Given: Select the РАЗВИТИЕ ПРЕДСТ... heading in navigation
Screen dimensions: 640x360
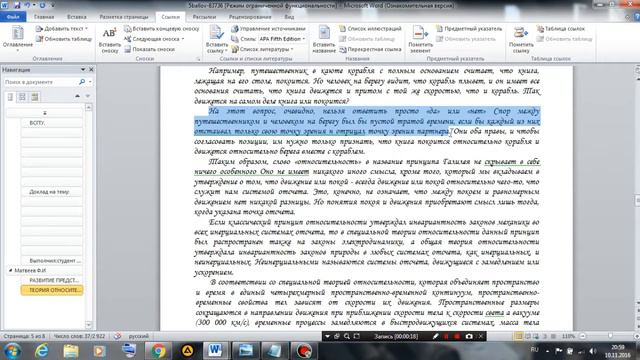Looking at the screenshot, I should point(52,280).
